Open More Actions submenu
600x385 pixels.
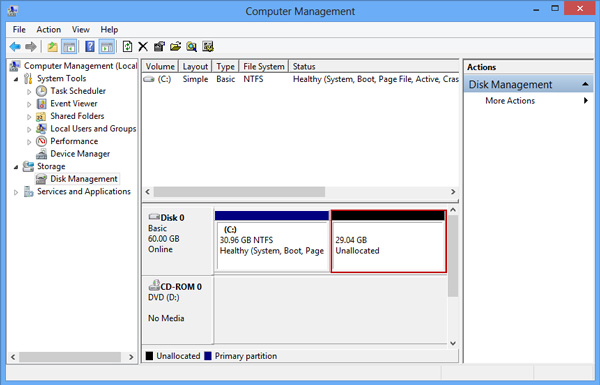point(528,101)
